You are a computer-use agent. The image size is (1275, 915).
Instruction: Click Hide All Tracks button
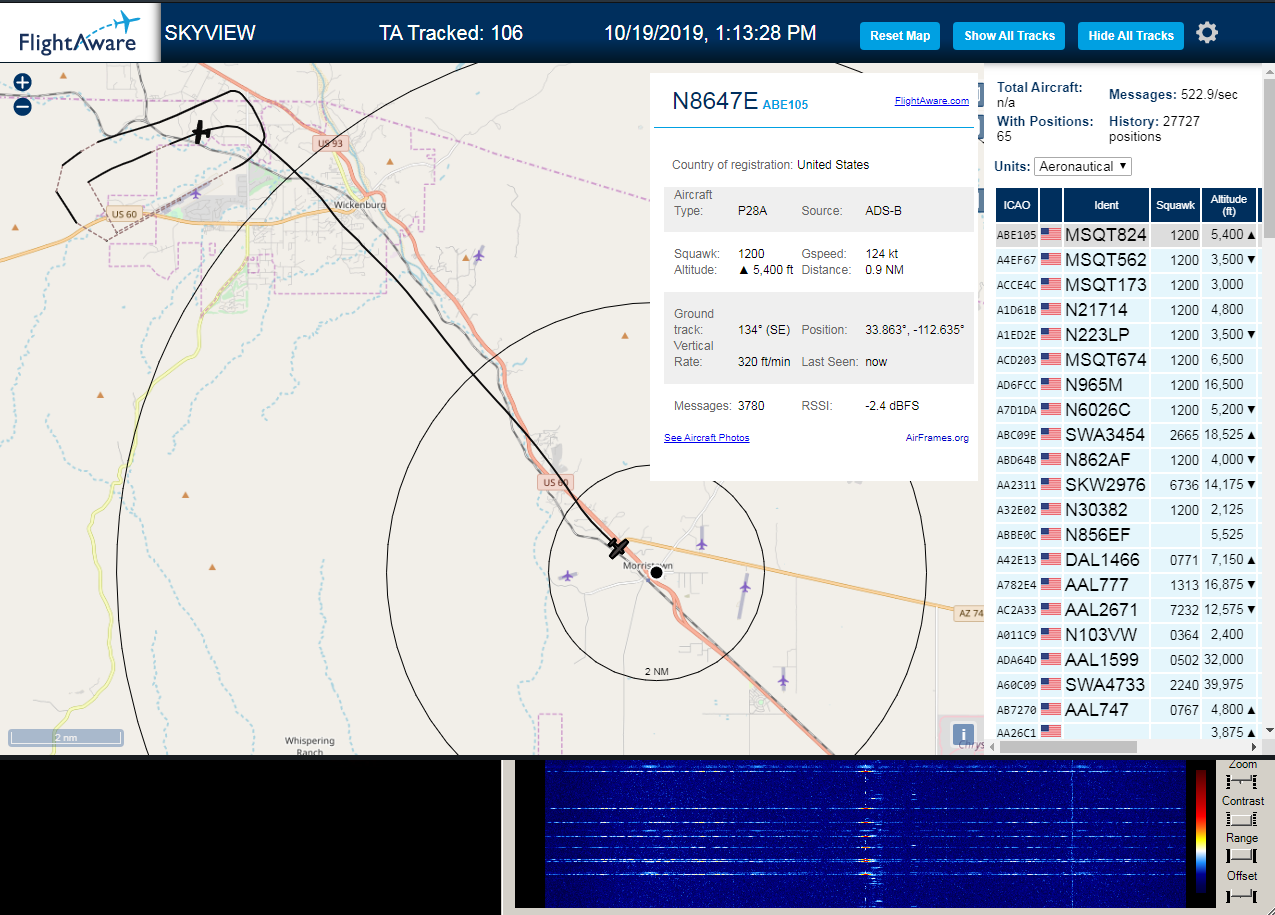(1131, 36)
